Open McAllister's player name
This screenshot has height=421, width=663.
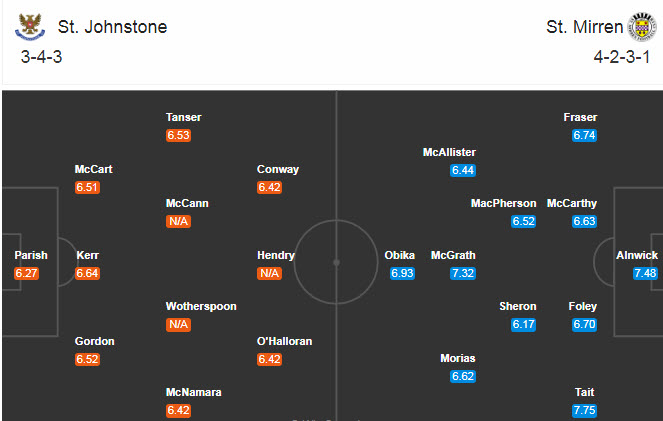point(450,152)
